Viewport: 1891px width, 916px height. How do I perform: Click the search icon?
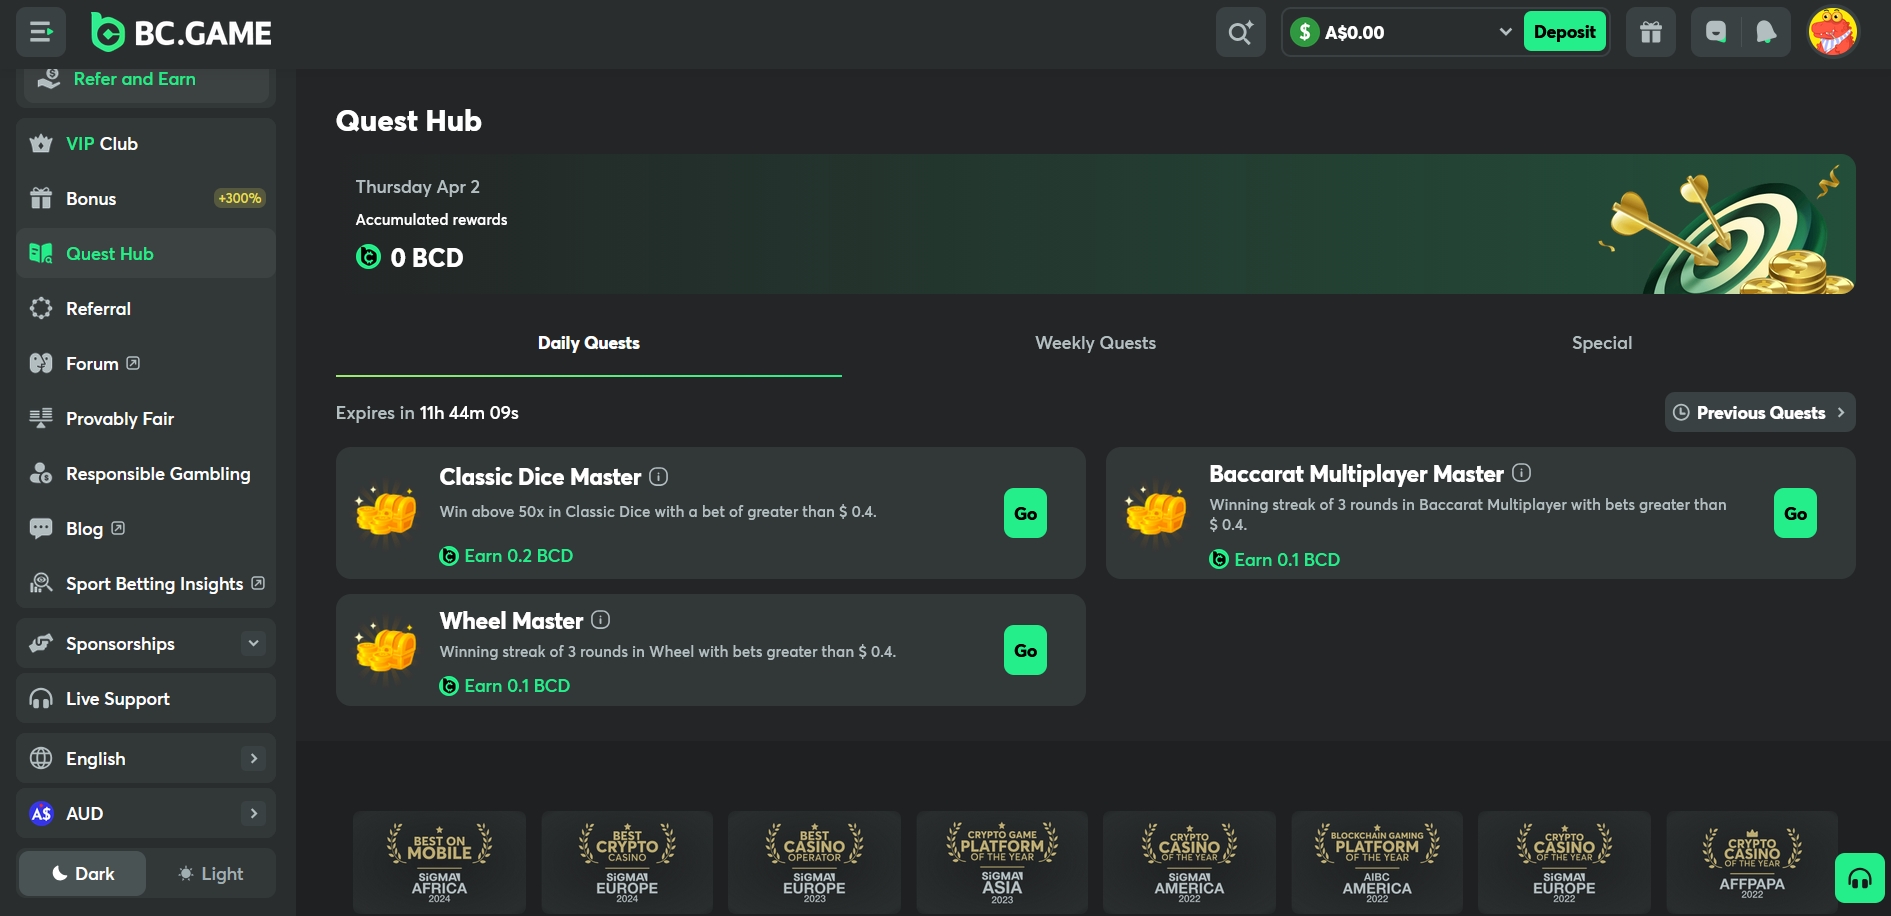pos(1240,31)
